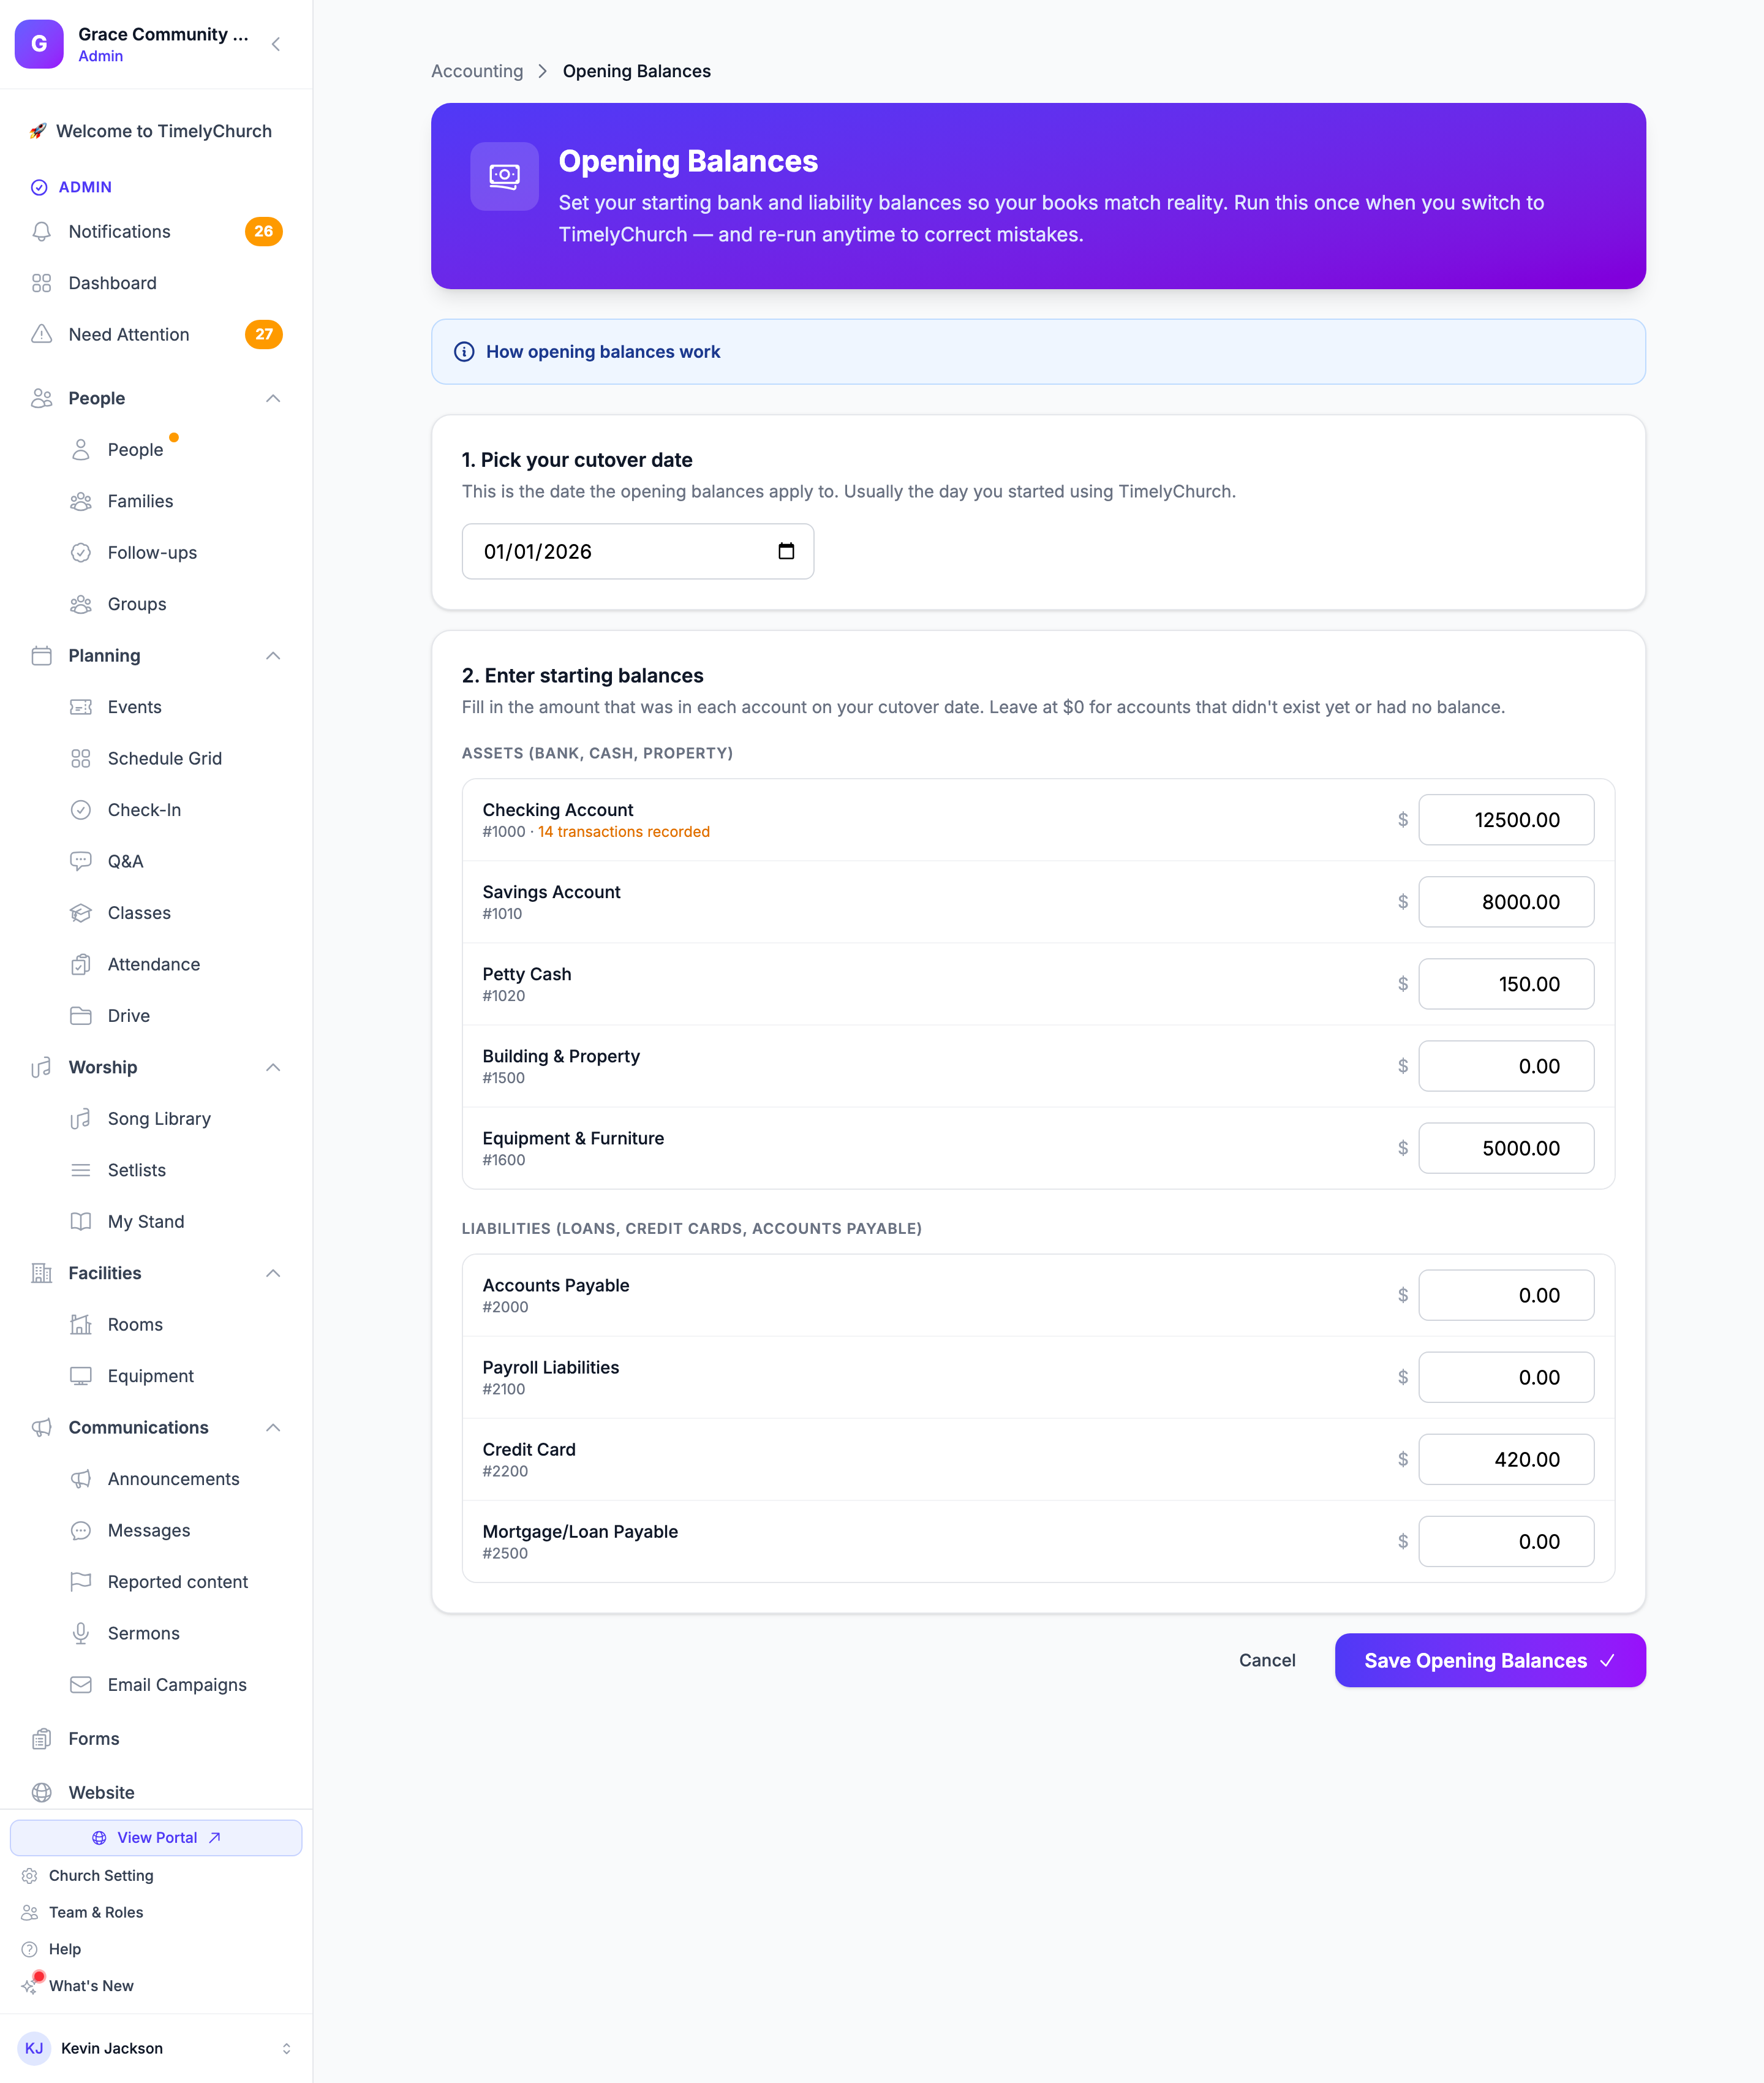The width and height of the screenshot is (1764, 2083).
Task: Click What's New in sidebar footer
Action: 91,1985
